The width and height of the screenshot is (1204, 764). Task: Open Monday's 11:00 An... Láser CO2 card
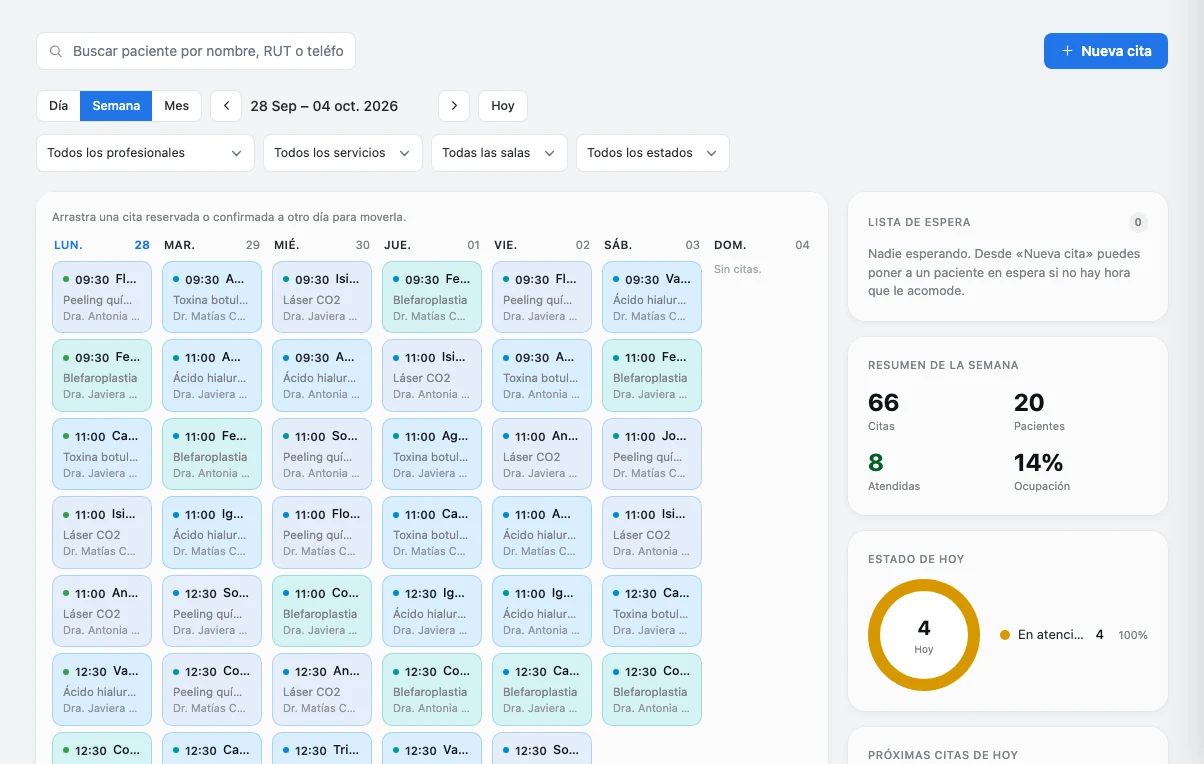(x=102, y=611)
